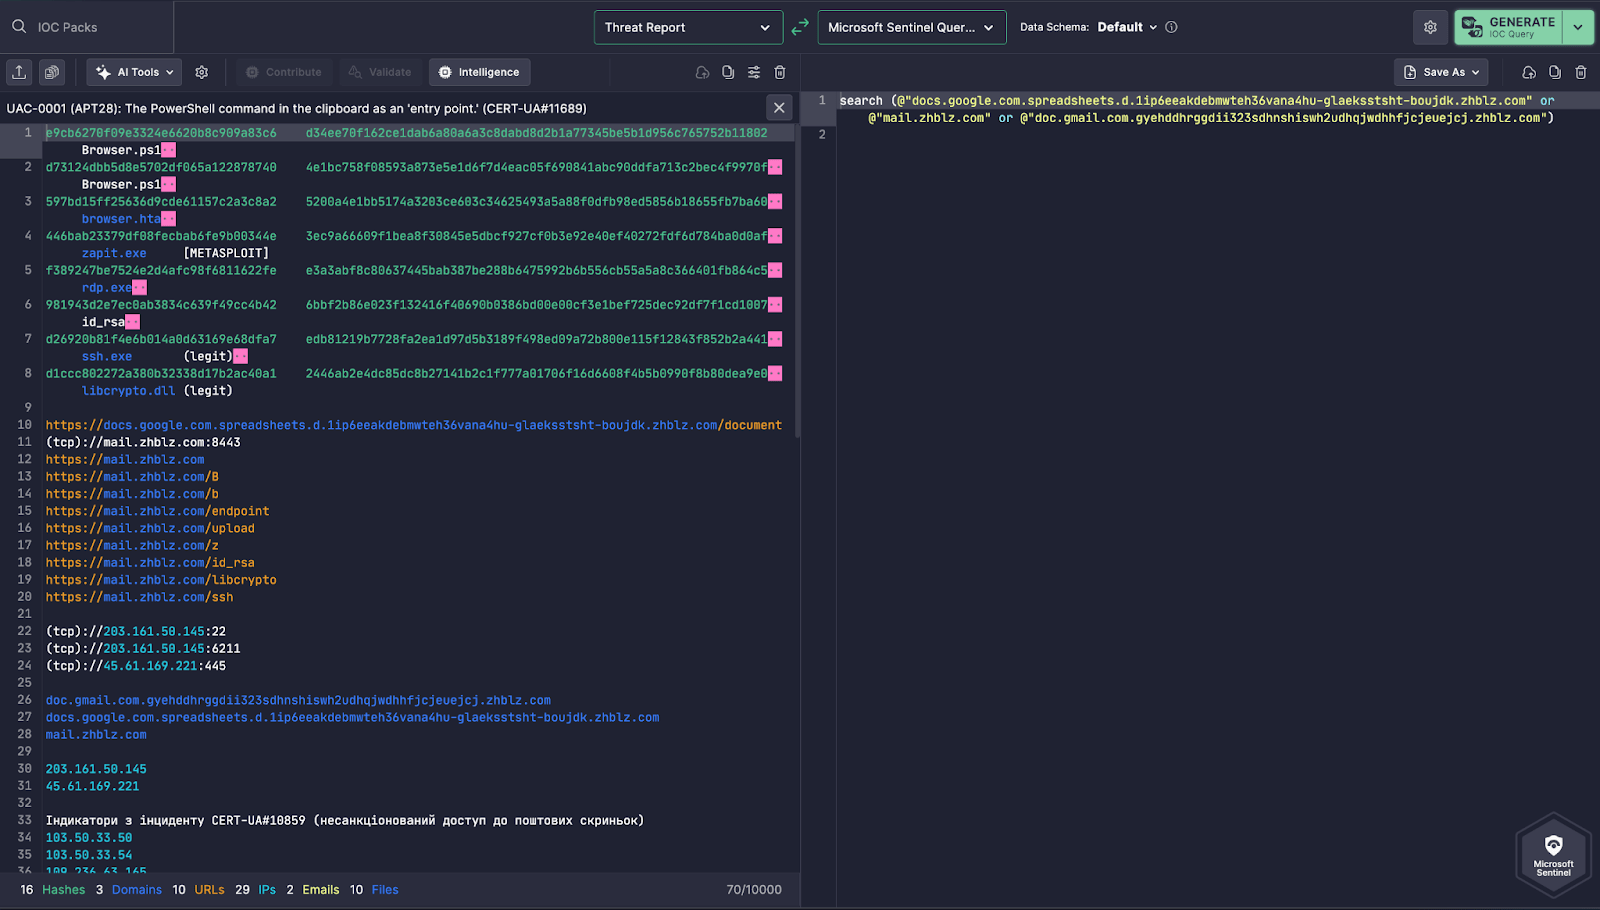Copy the generated query in right panel
This screenshot has height=910, width=1600.
pos(1555,72)
